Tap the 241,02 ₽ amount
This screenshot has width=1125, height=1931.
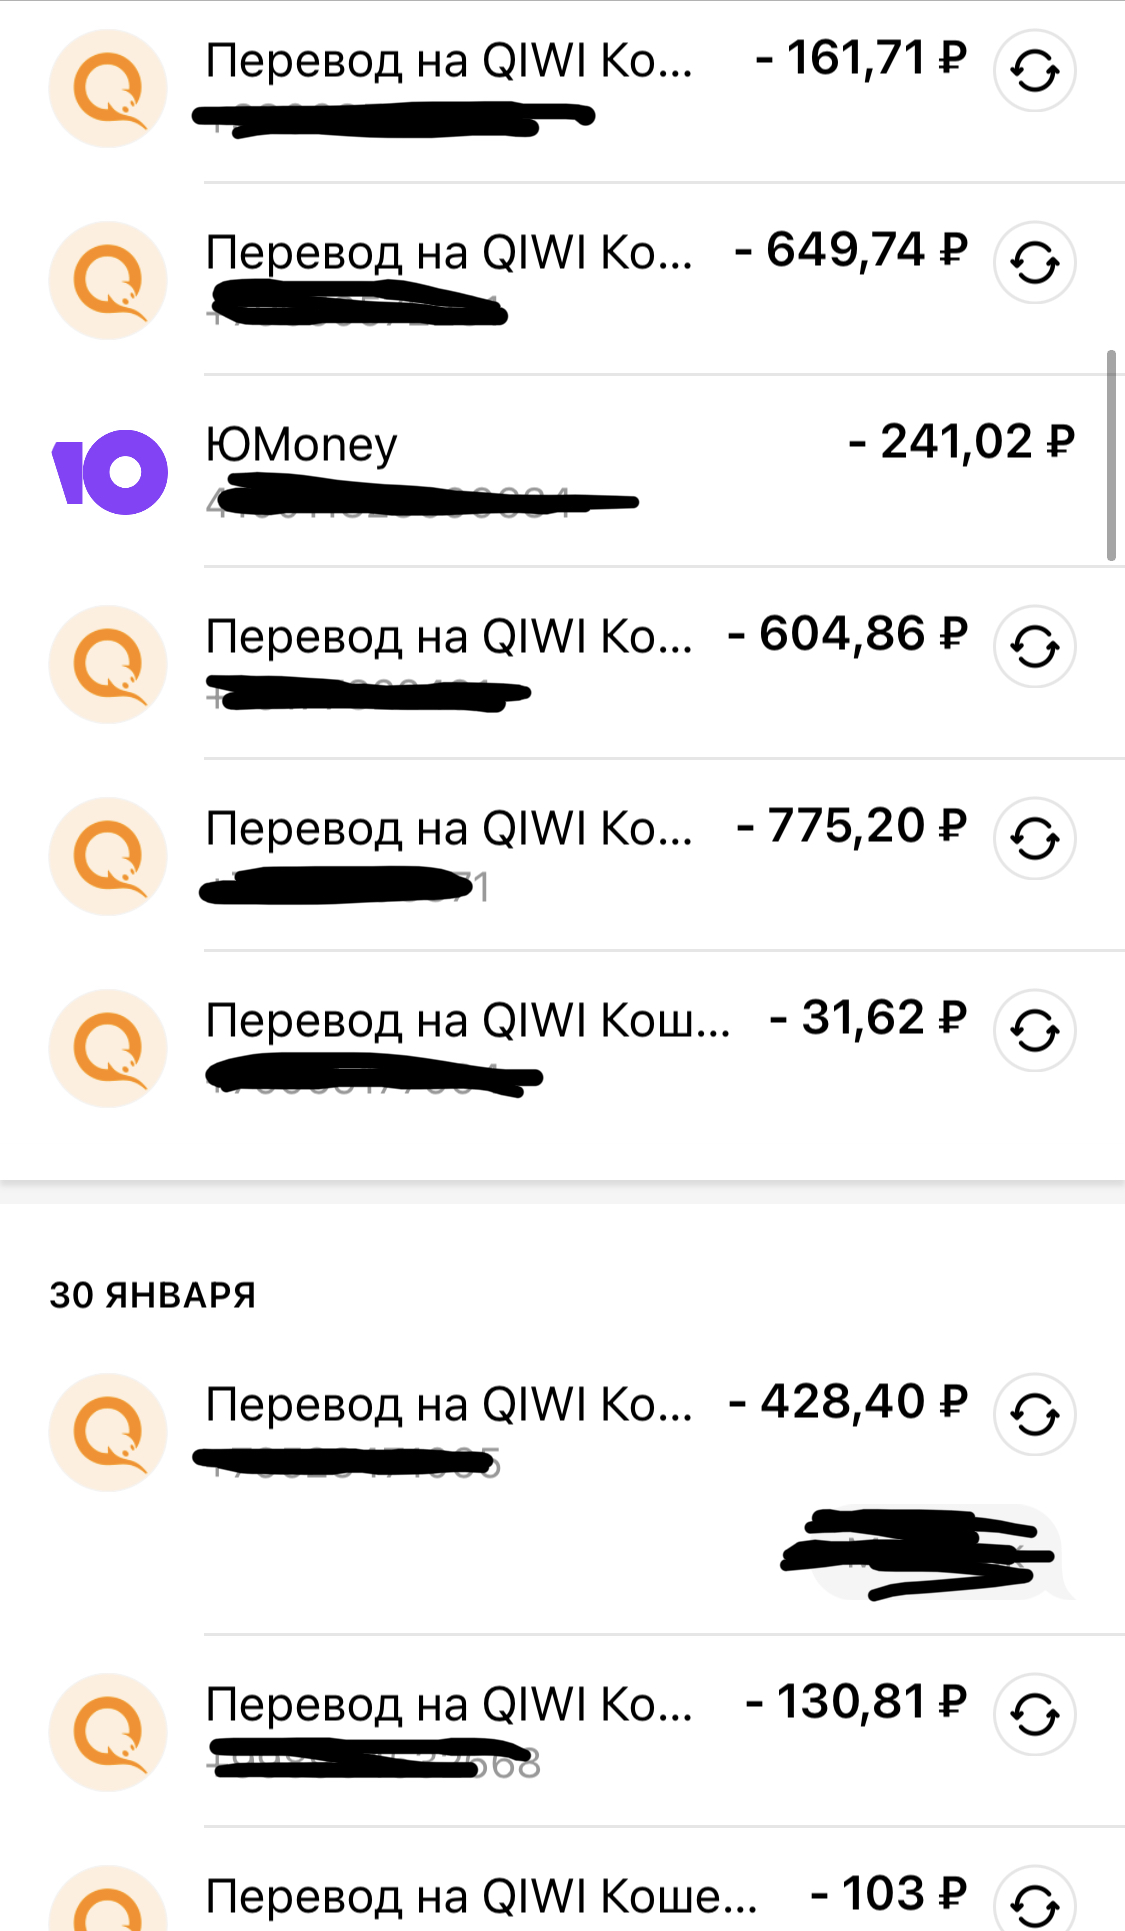961,442
